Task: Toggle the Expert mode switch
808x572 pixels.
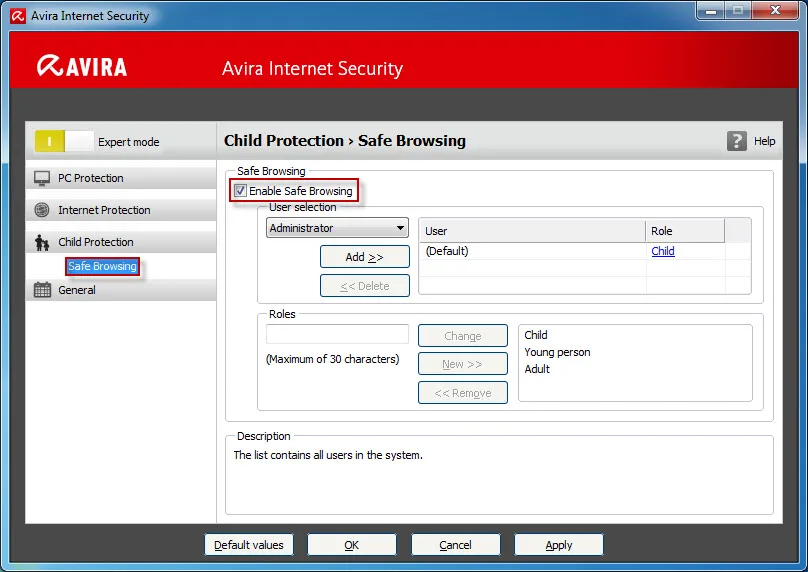Action: click(64, 141)
